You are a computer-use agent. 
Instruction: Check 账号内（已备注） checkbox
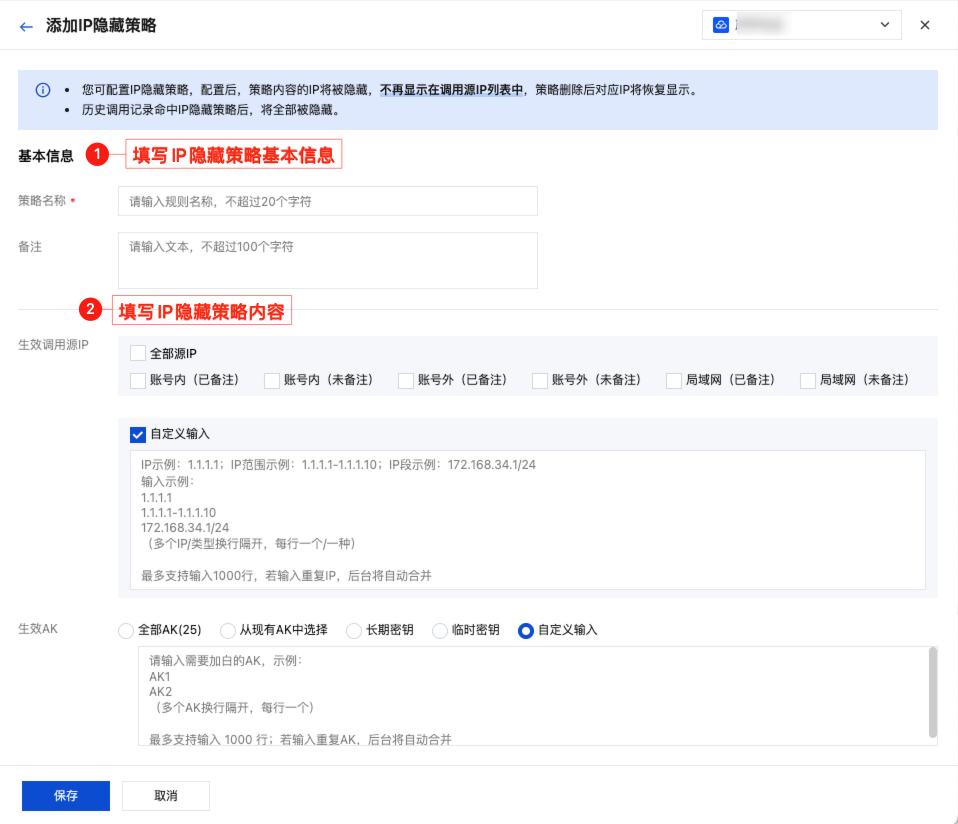pyautogui.click(x=138, y=380)
